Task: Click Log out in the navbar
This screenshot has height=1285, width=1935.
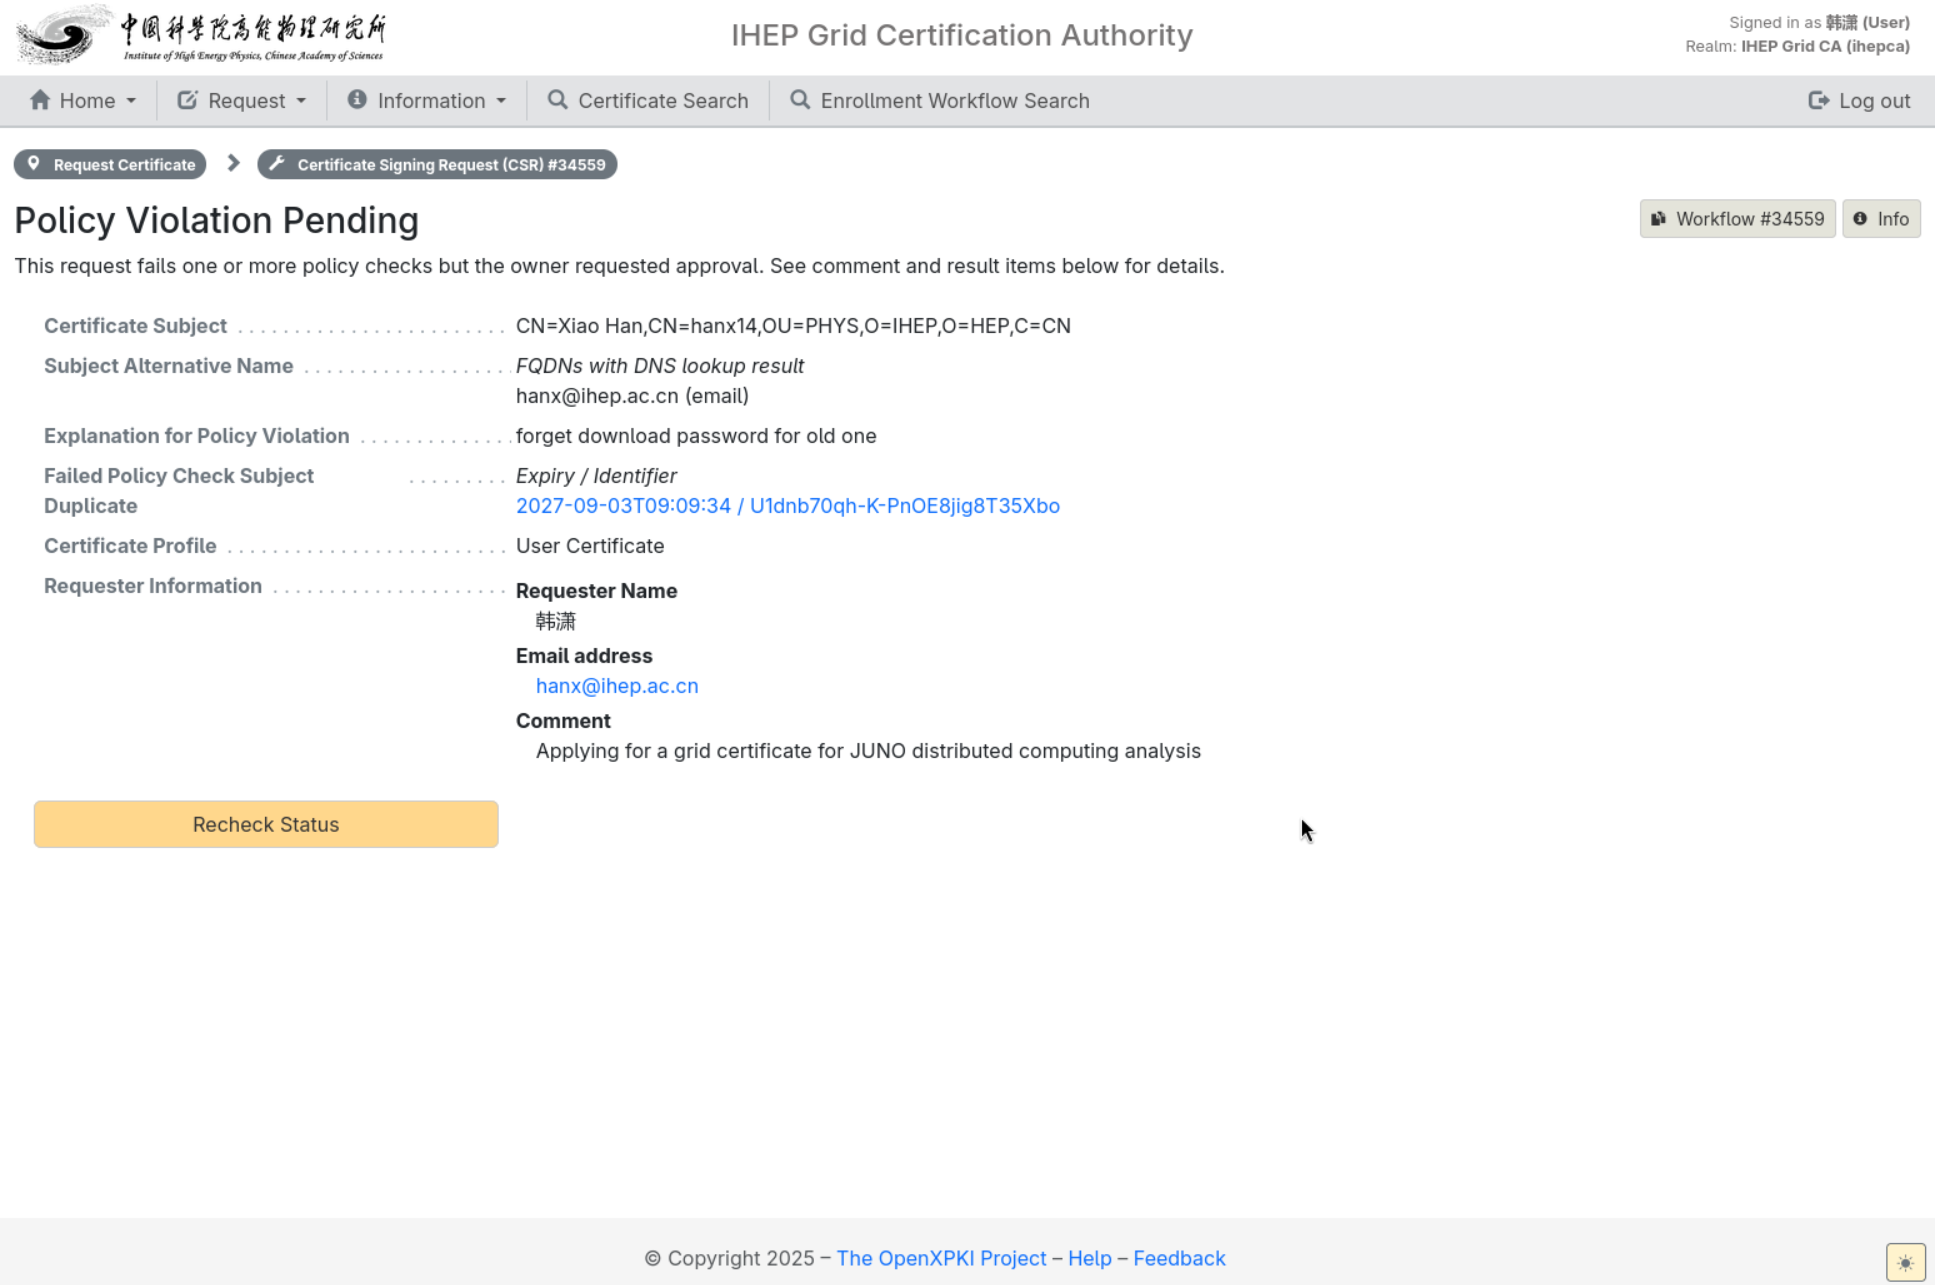Action: 1860,100
